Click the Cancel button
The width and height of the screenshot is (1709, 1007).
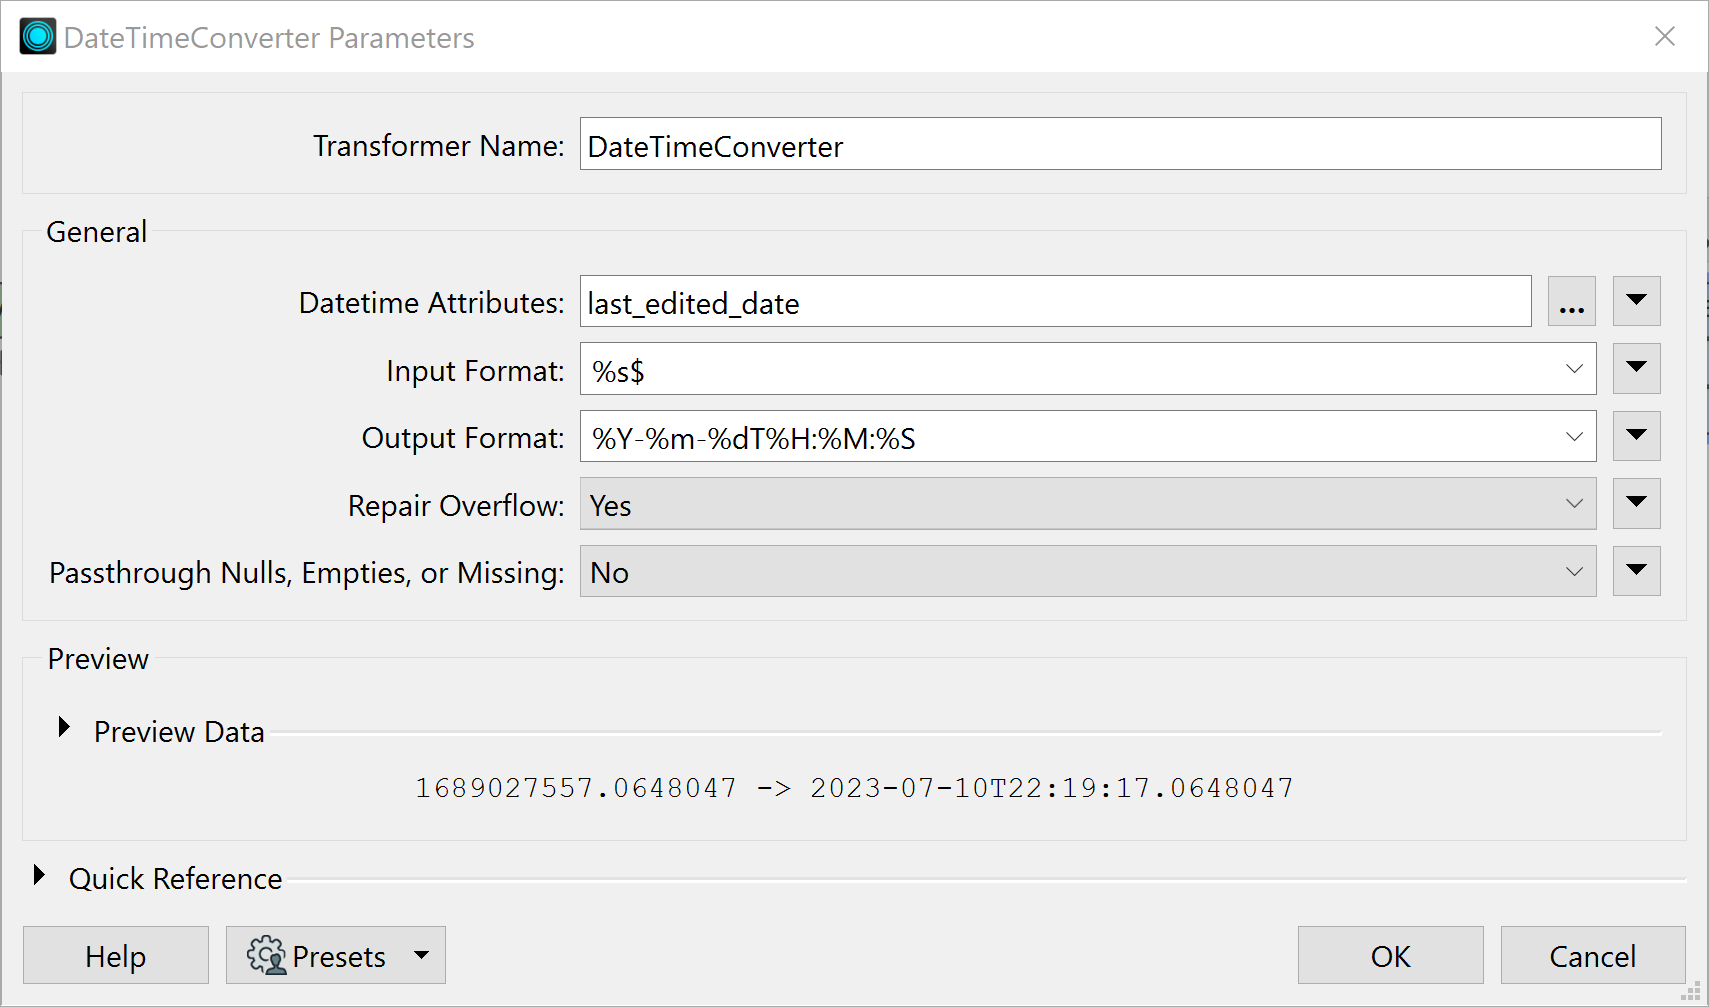(1592, 955)
